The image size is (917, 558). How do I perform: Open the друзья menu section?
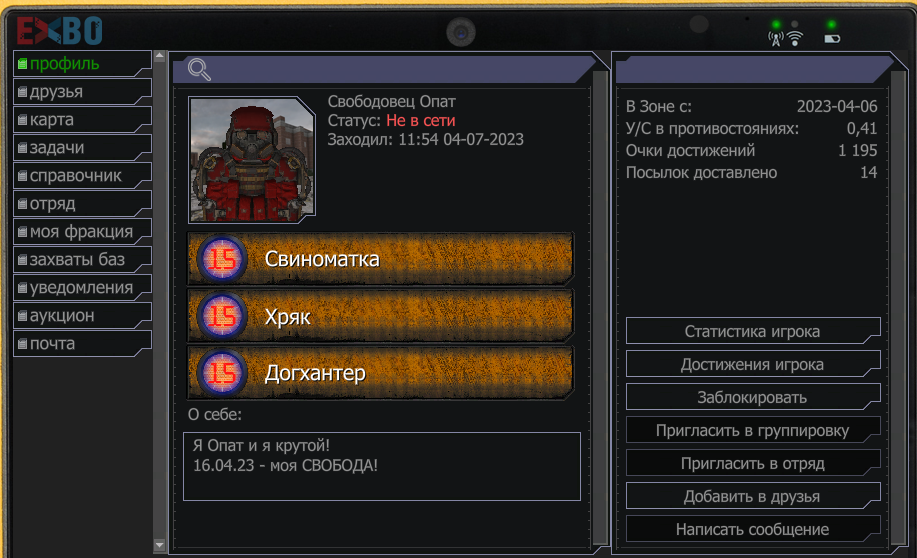coord(82,92)
